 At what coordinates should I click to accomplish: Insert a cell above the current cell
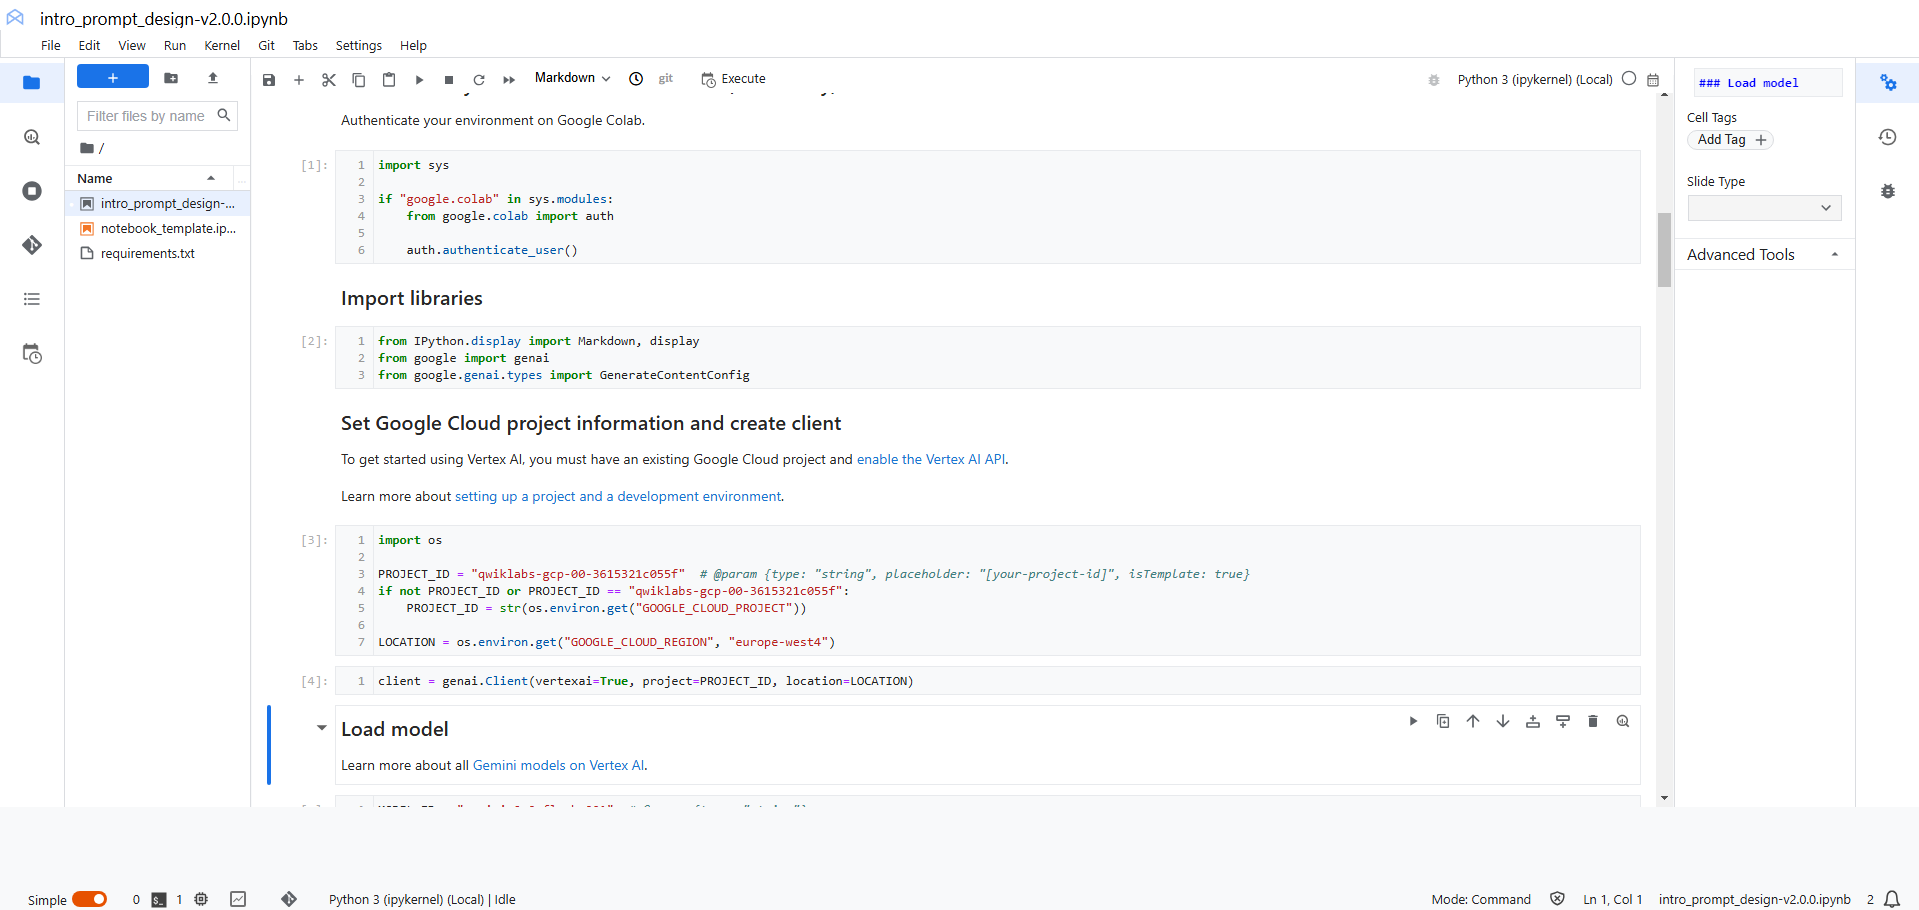[1533, 721]
